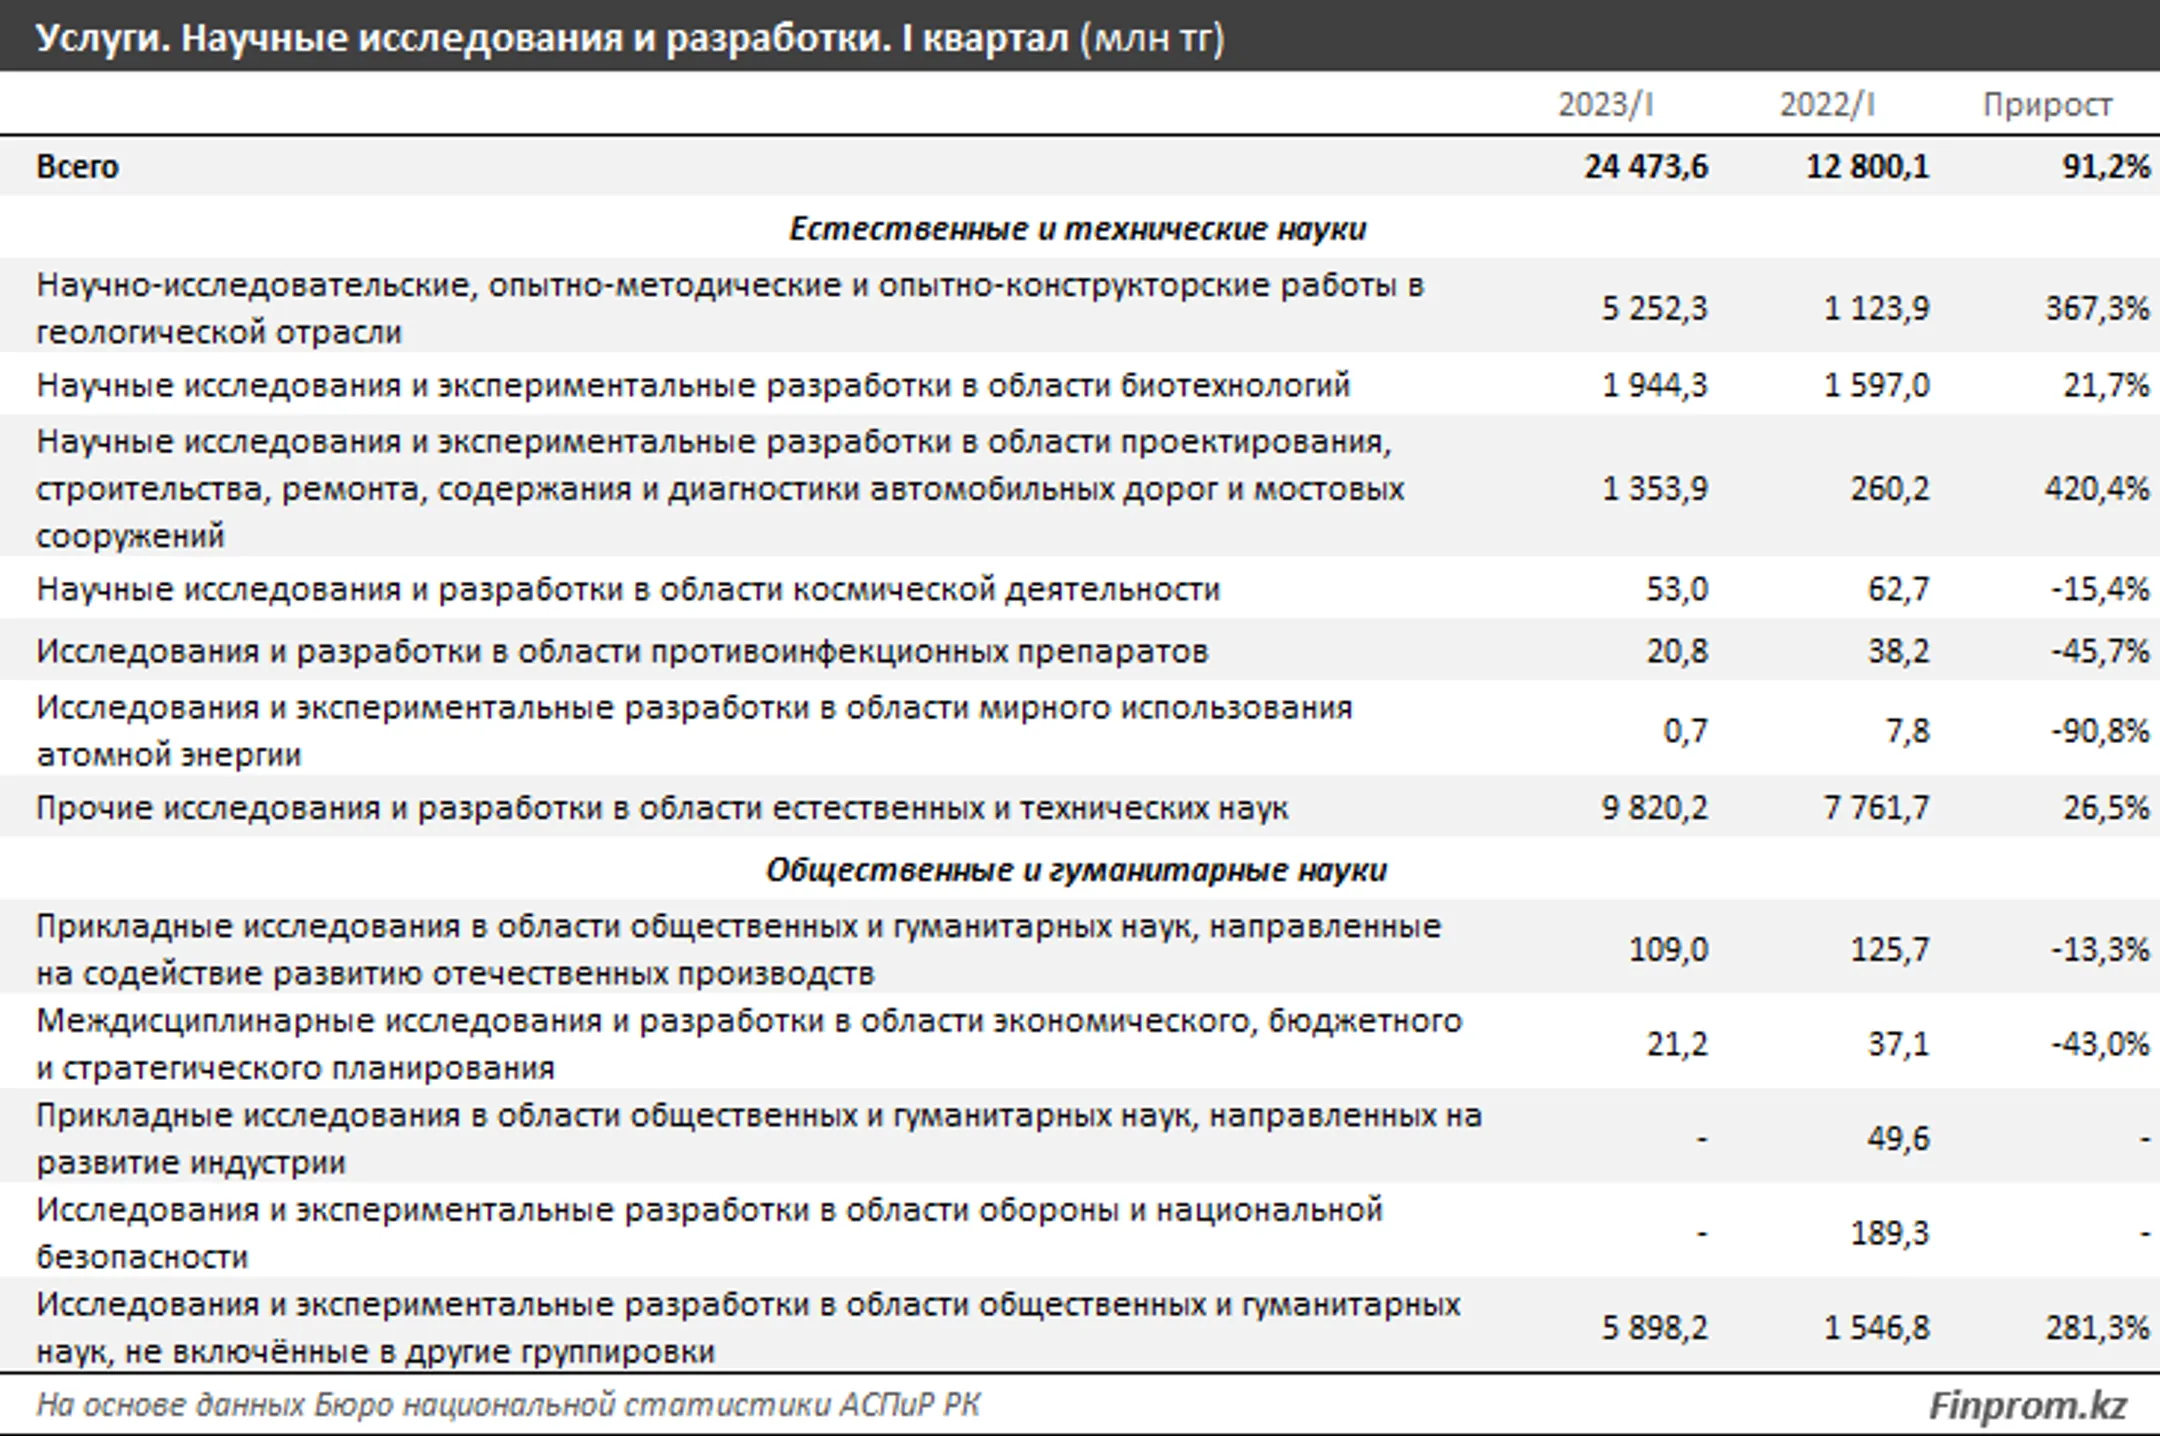The width and height of the screenshot is (2160, 1436).
Task: Select value '1 546,8'
Action: pos(1877,1328)
